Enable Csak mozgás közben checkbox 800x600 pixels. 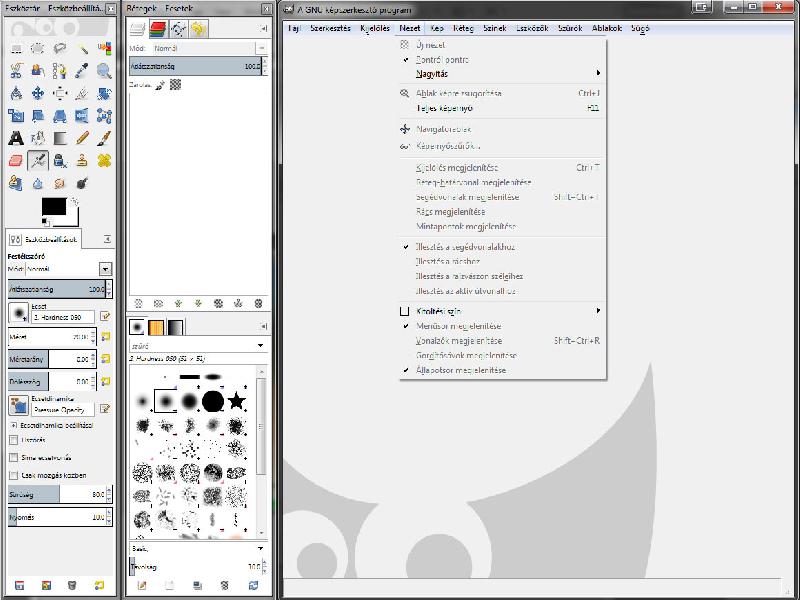(14, 476)
